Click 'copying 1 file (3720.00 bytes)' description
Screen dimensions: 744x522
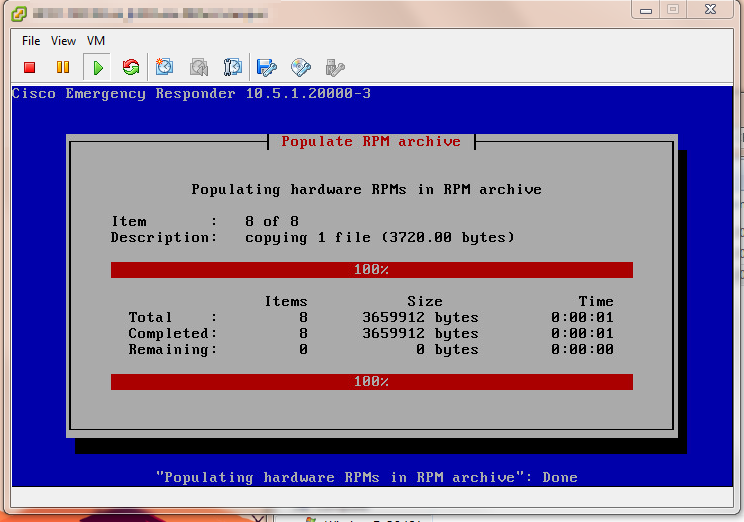380,238
